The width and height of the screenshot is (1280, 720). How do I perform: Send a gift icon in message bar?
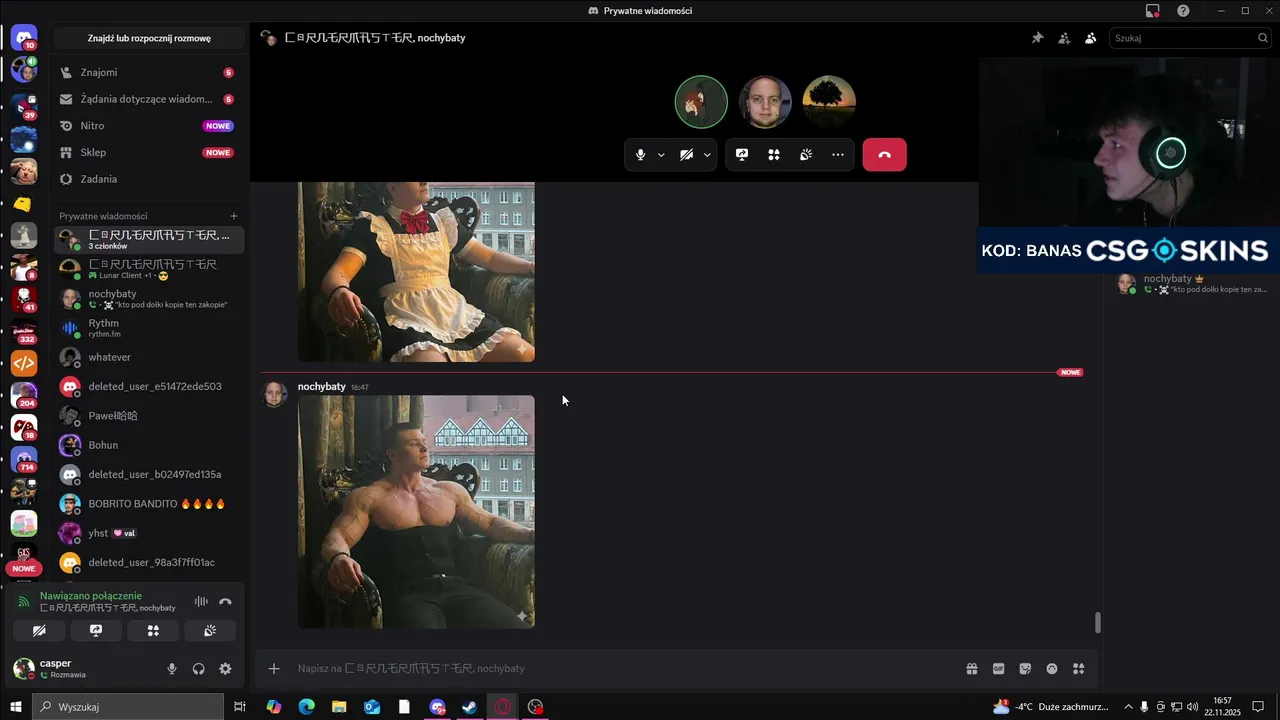(971, 669)
